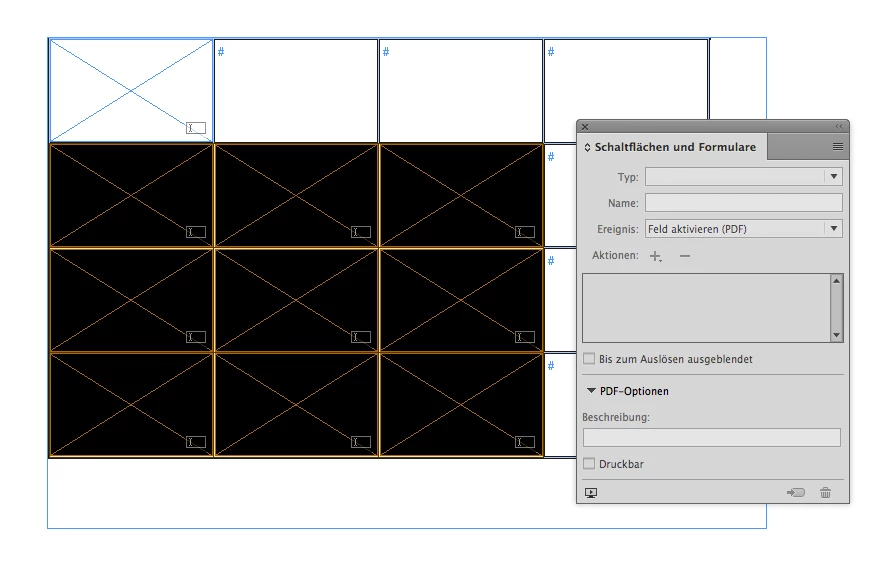
Task: Click into the Name field
Action: coord(744,203)
